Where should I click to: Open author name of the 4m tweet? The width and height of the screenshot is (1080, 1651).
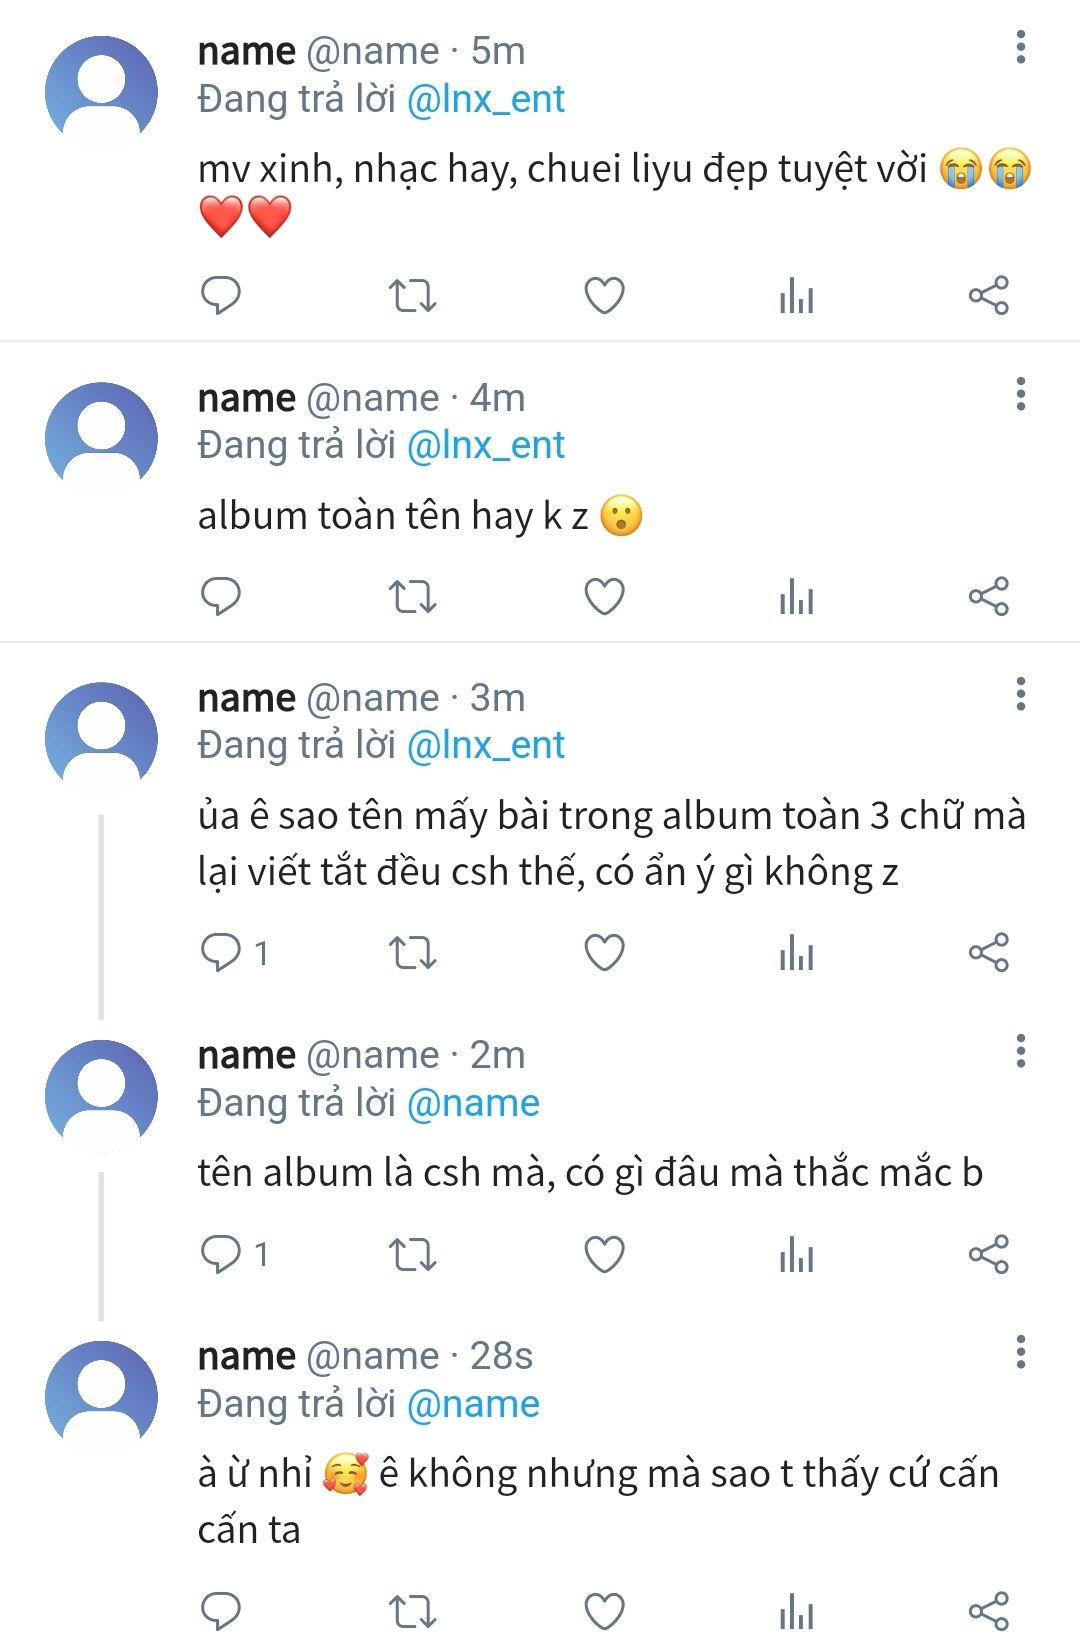(x=246, y=398)
